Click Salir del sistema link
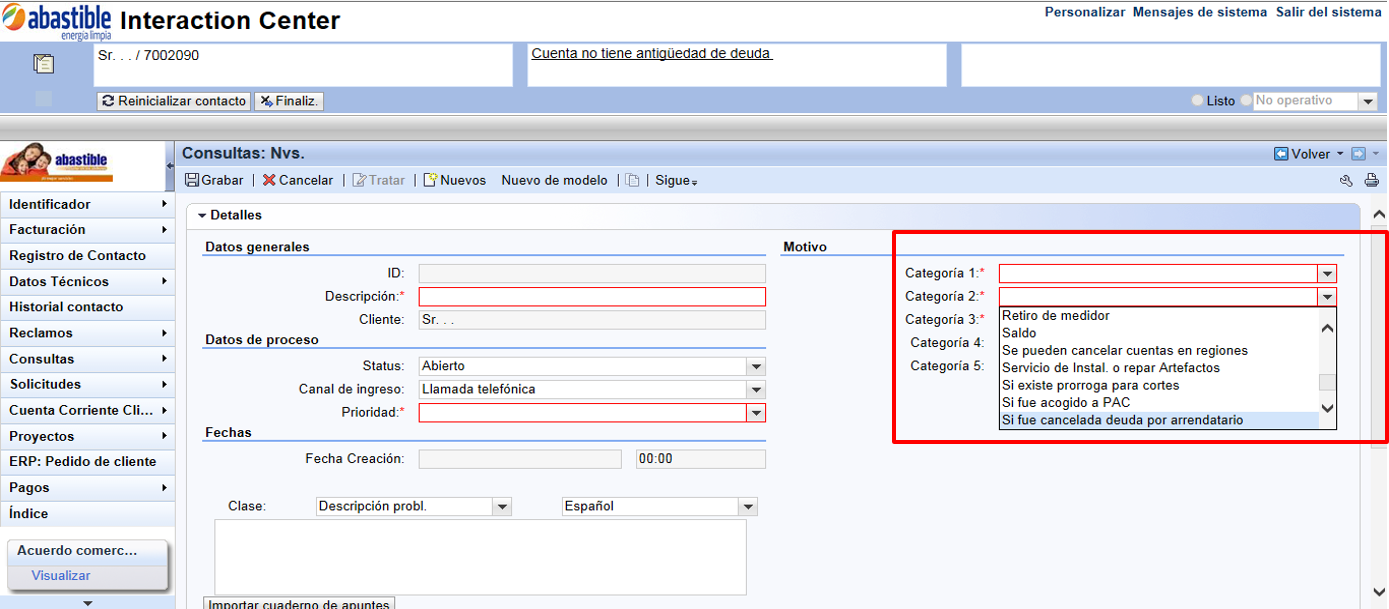This screenshot has width=1389, height=609. (x=1328, y=12)
